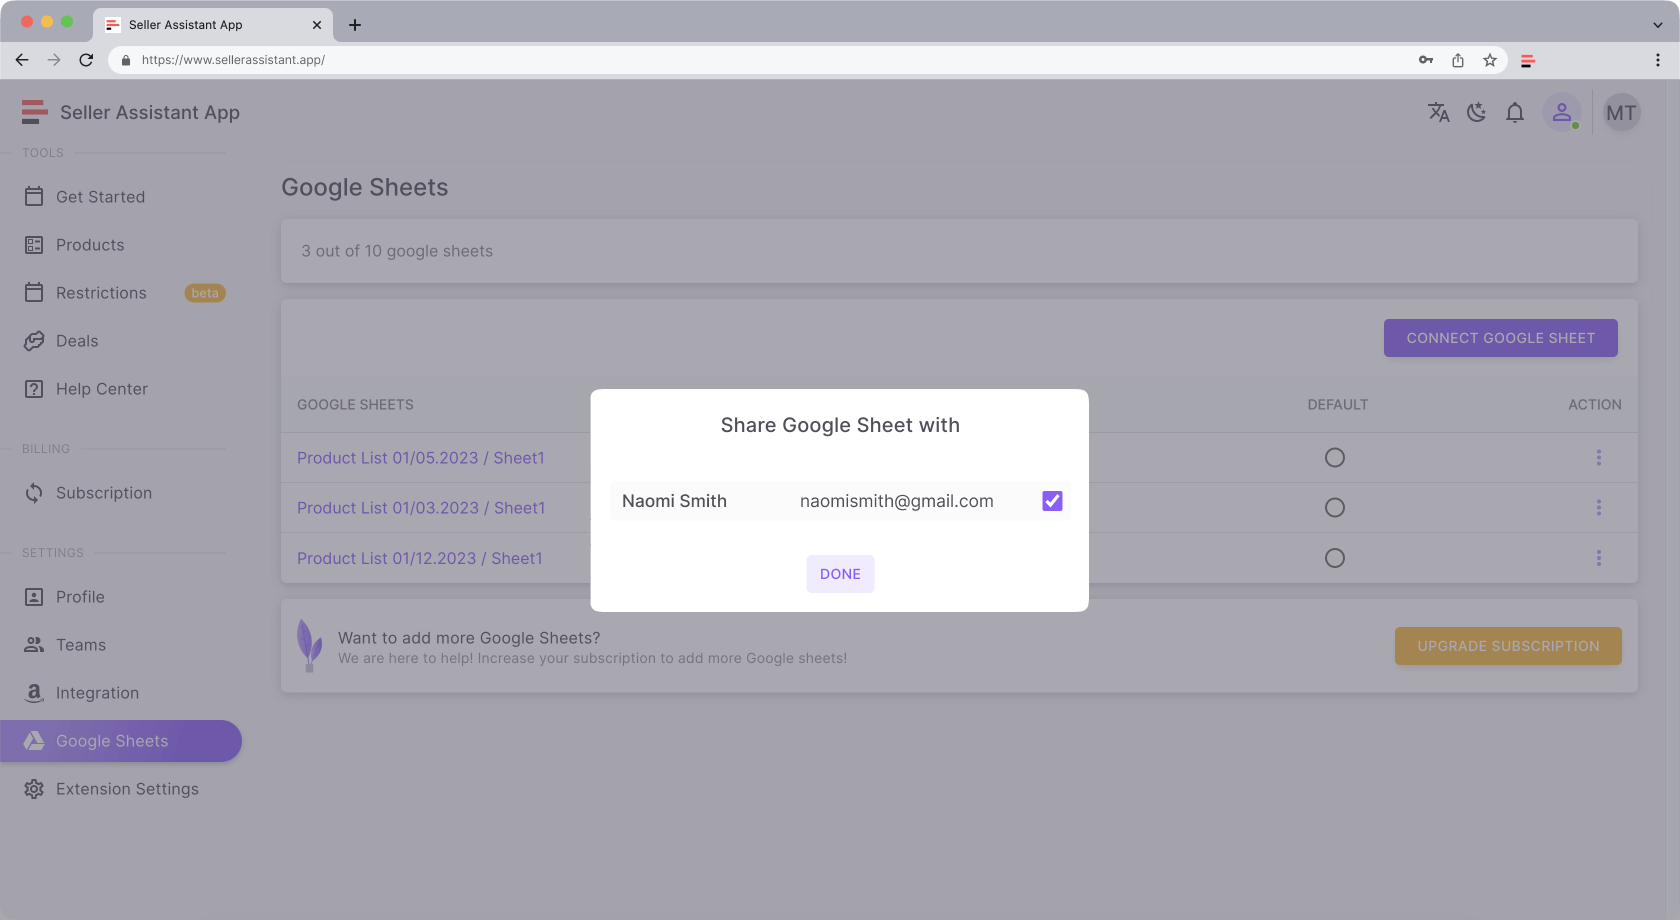Open action menu for Product List 01/05.2023

1598,458
